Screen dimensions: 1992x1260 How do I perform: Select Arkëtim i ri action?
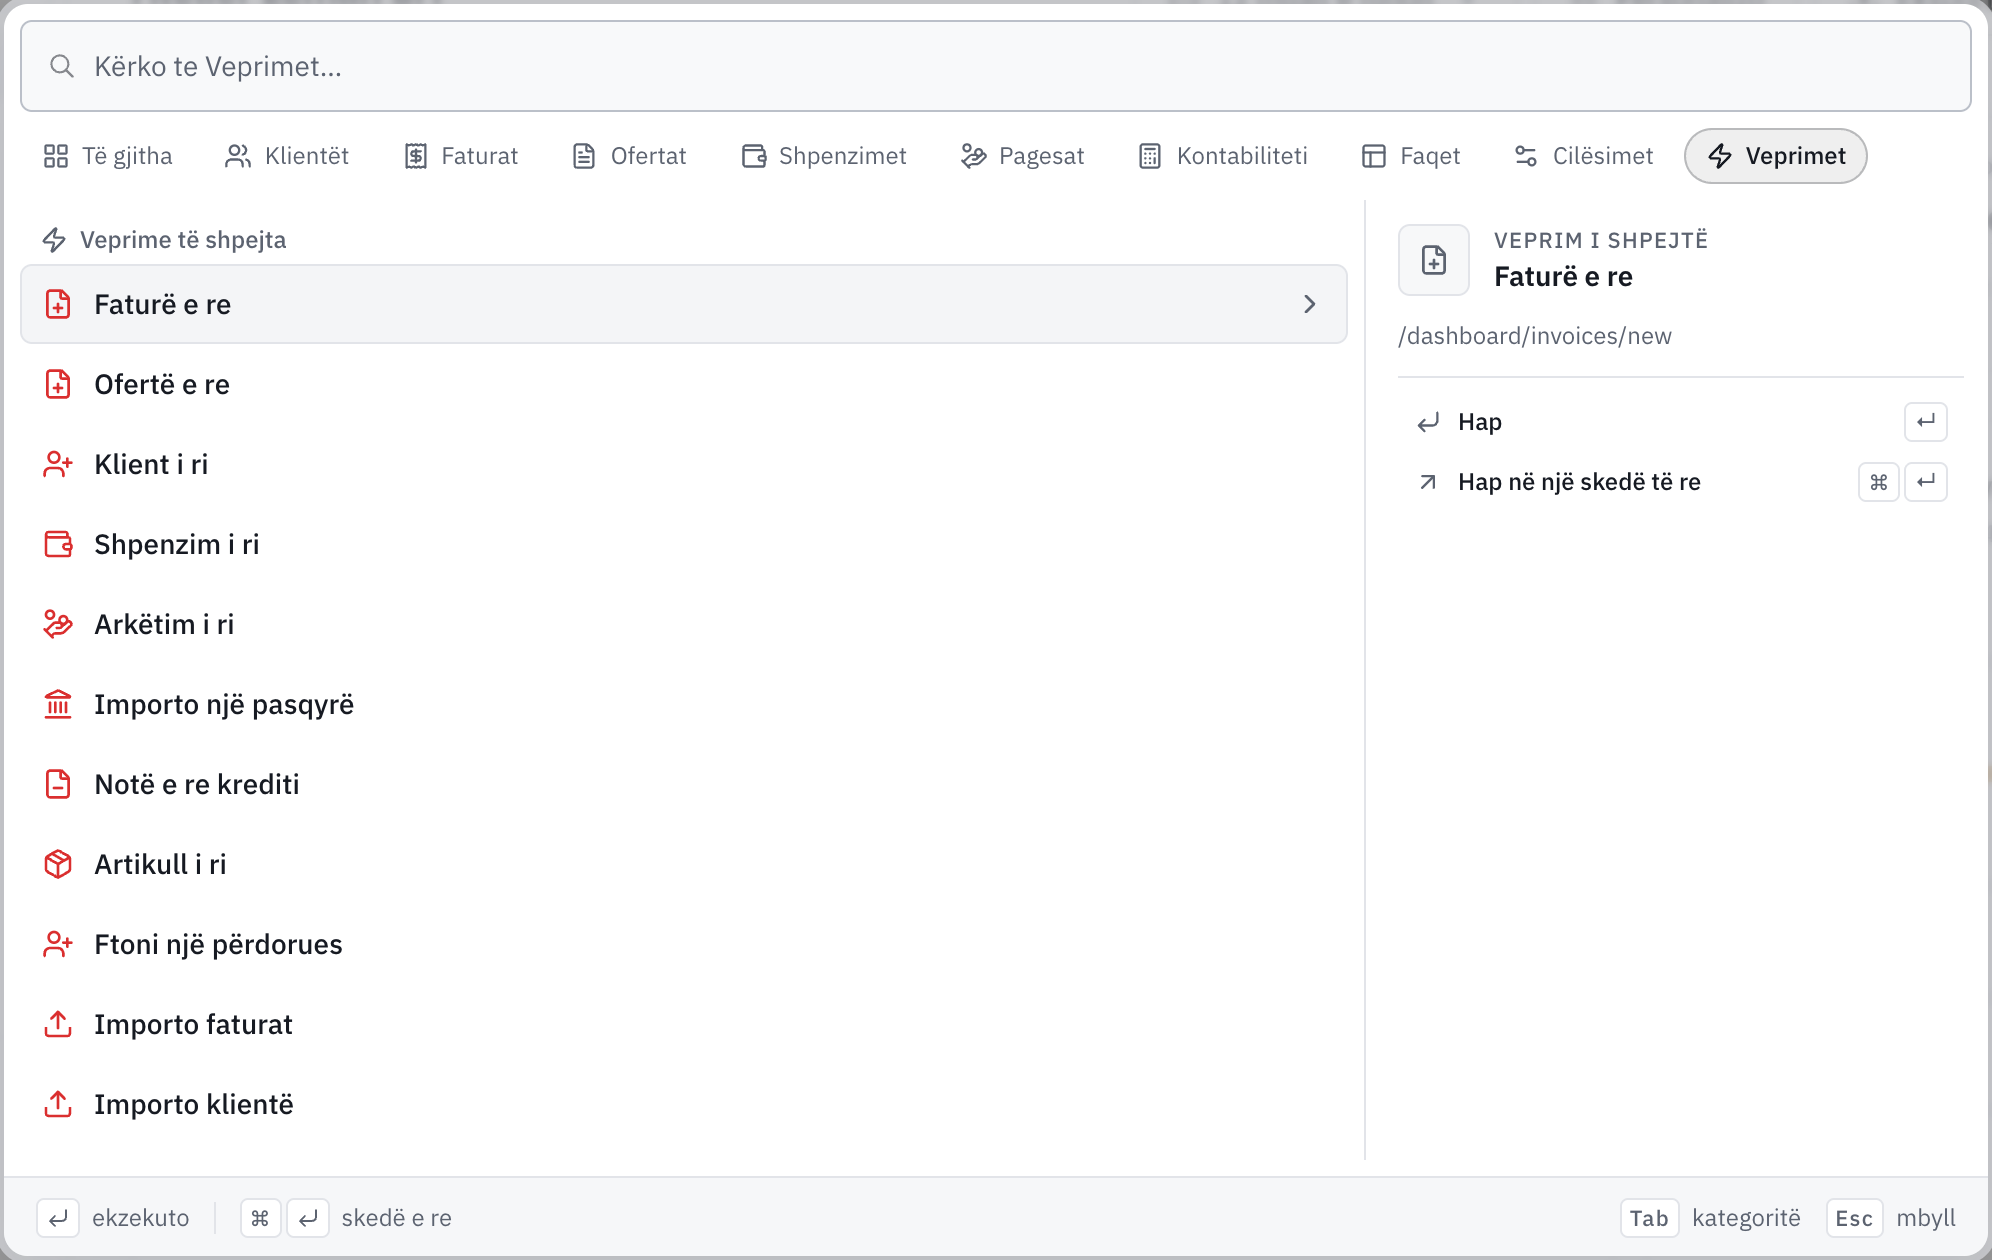[x=684, y=624]
